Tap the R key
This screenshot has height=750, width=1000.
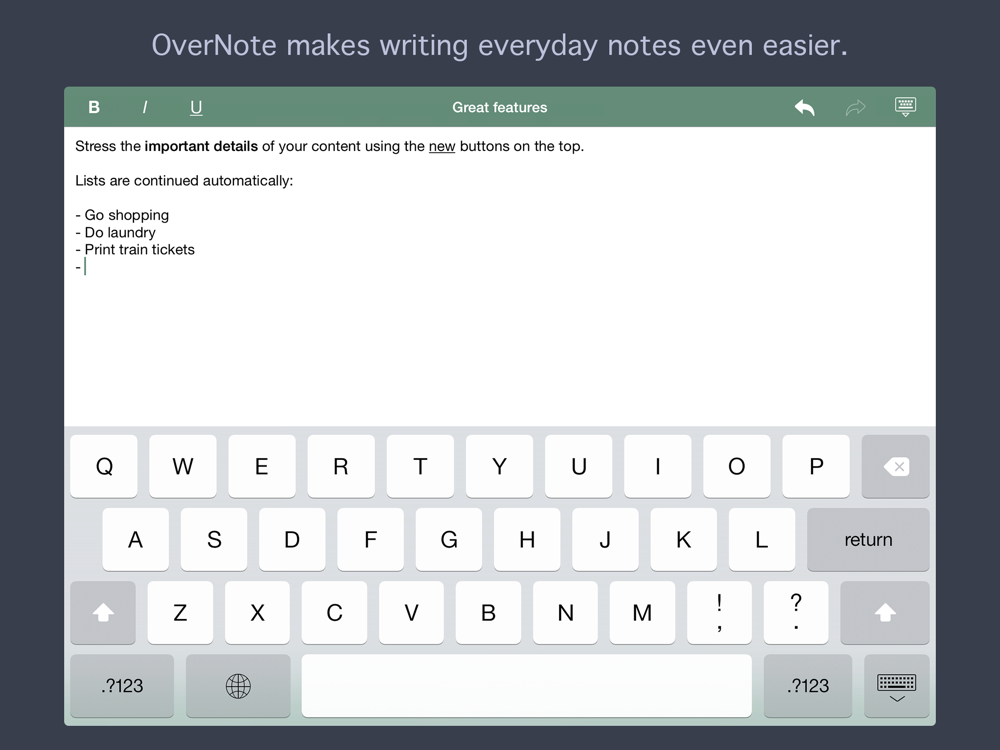click(x=341, y=466)
